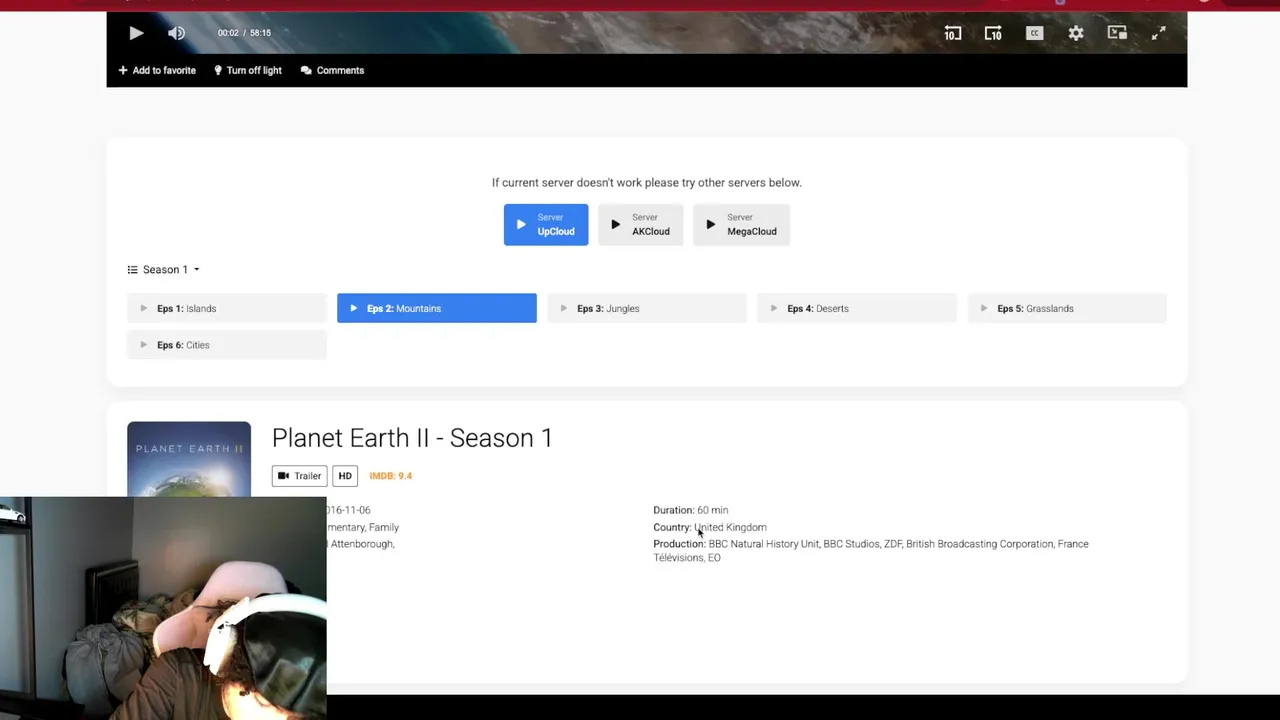Image resolution: width=1280 pixels, height=720 pixels.
Task: Play Eps 1: Islands
Action: [x=227, y=308]
